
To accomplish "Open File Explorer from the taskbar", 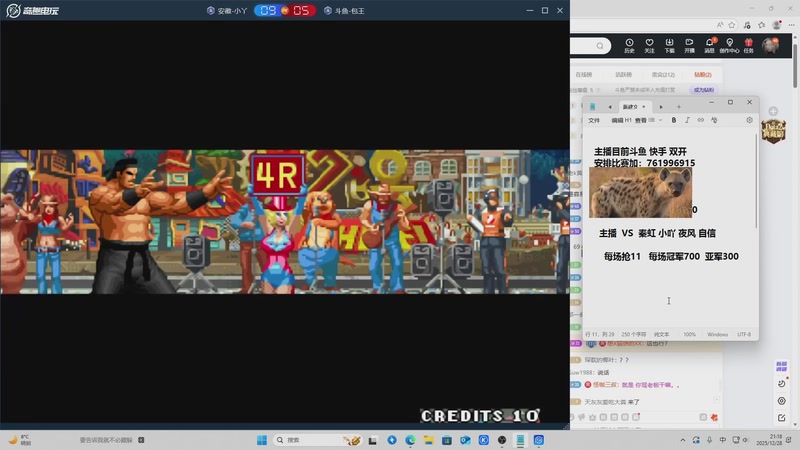I will (x=429, y=440).
